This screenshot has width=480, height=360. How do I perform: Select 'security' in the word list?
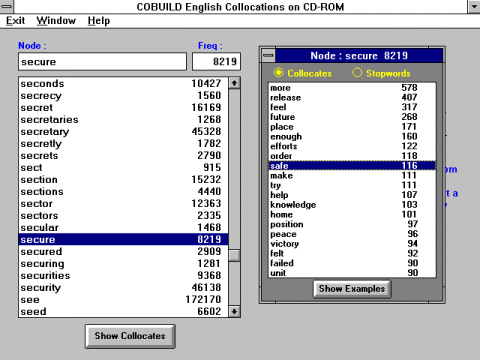pyautogui.click(x=123, y=287)
